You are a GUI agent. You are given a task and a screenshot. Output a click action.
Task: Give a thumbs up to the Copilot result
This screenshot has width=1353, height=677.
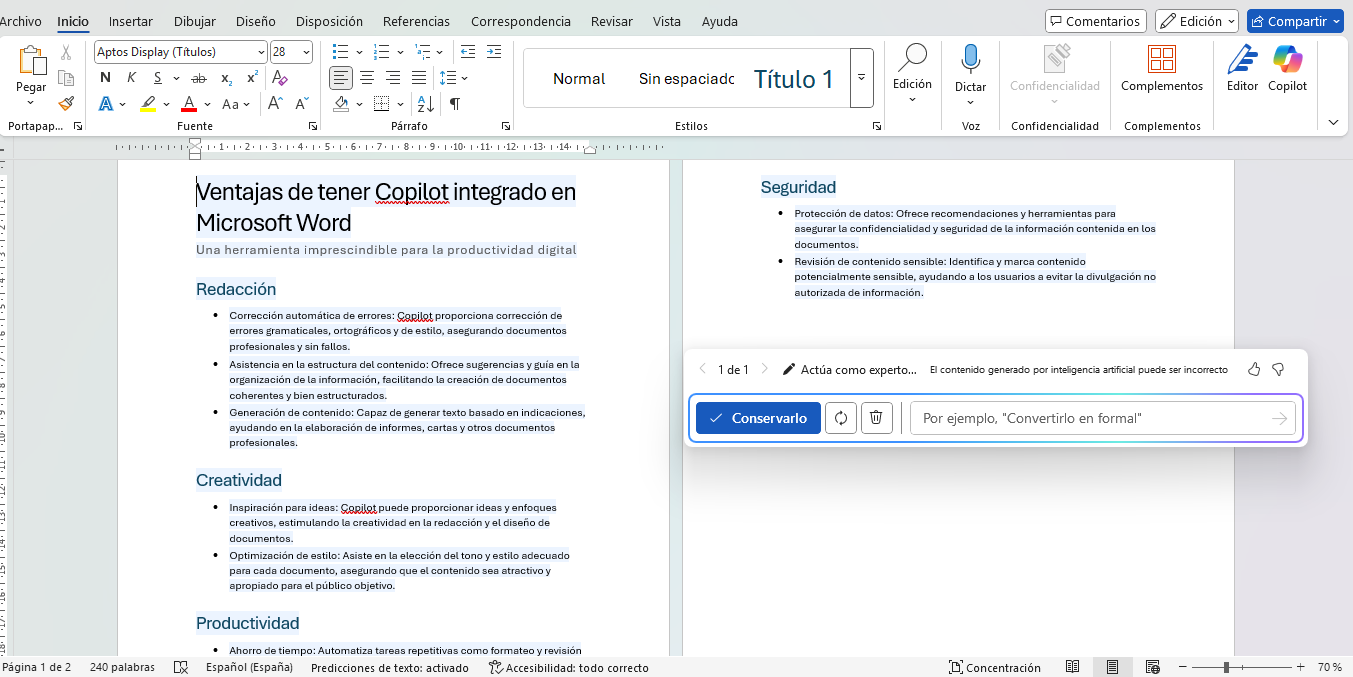pos(1254,369)
